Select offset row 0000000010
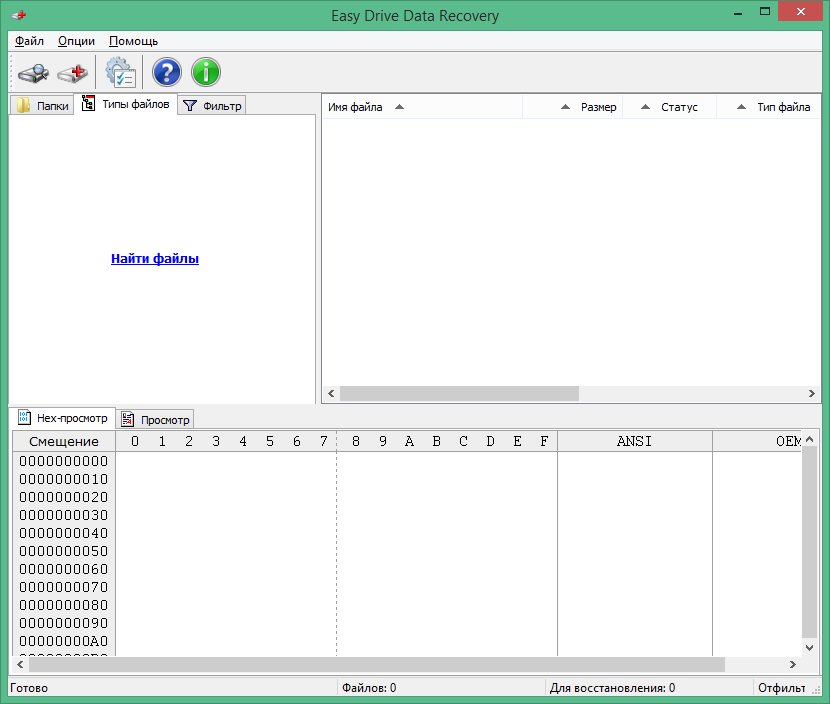This screenshot has height=704, width=830. tap(64, 479)
